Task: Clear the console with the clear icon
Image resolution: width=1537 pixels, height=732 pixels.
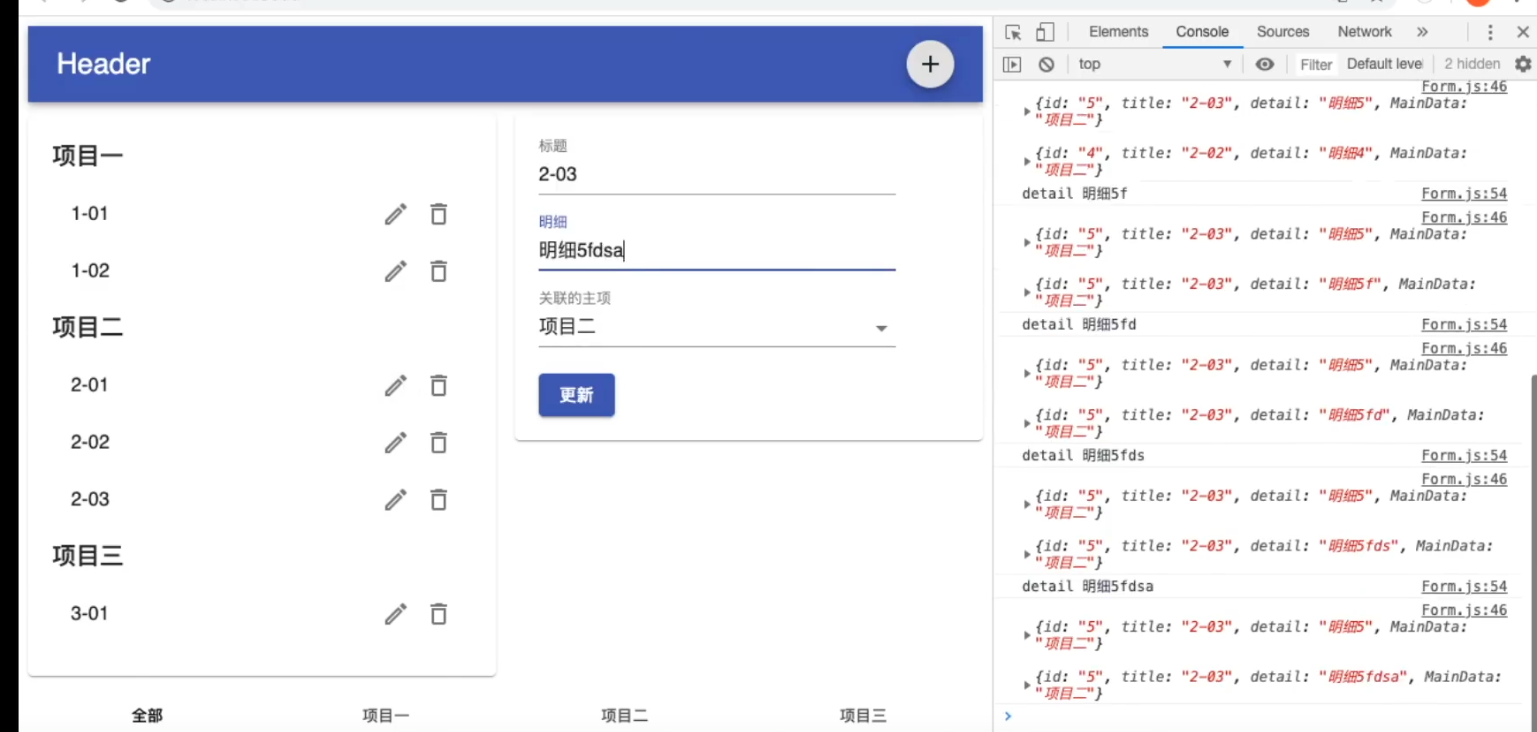Action: coord(1048,64)
